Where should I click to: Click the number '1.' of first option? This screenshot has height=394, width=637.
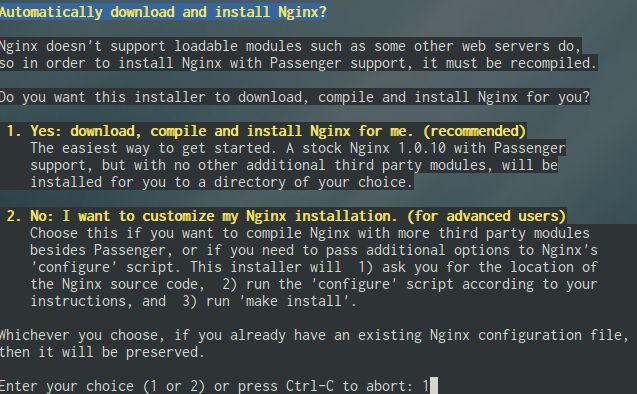(14, 131)
